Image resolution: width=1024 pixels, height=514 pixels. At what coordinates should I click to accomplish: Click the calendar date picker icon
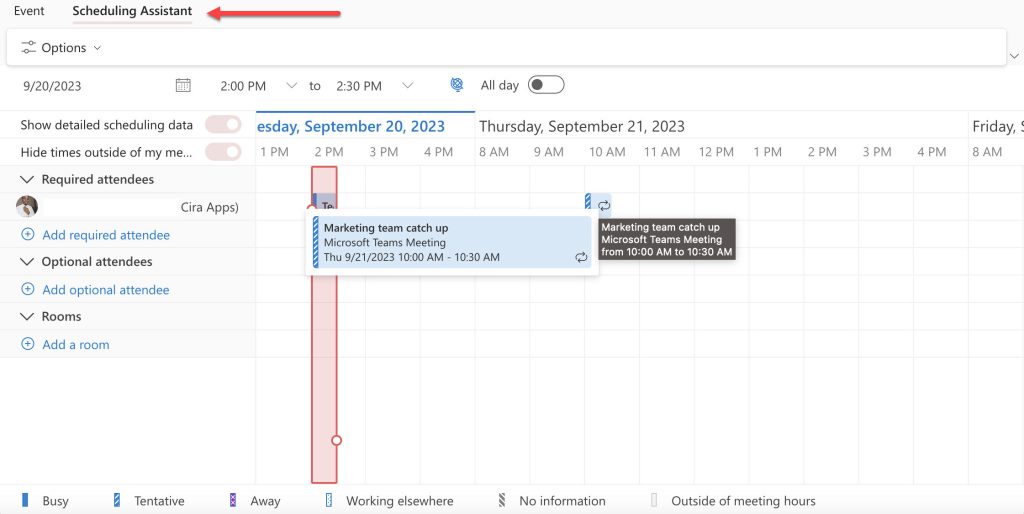(183, 86)
